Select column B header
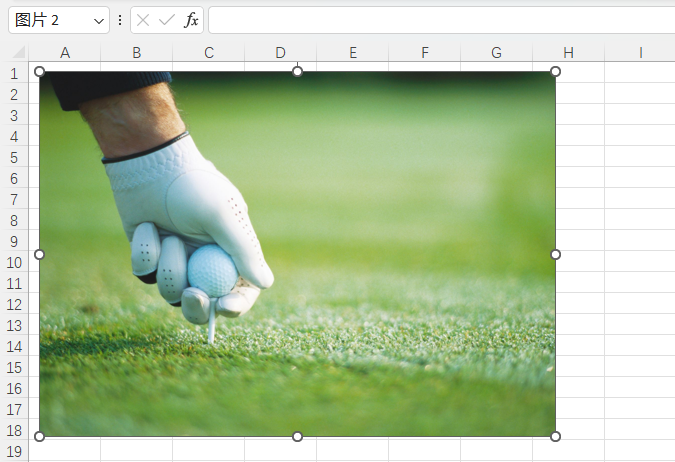Viewport: 675px width, 462px height. (136, 53)
